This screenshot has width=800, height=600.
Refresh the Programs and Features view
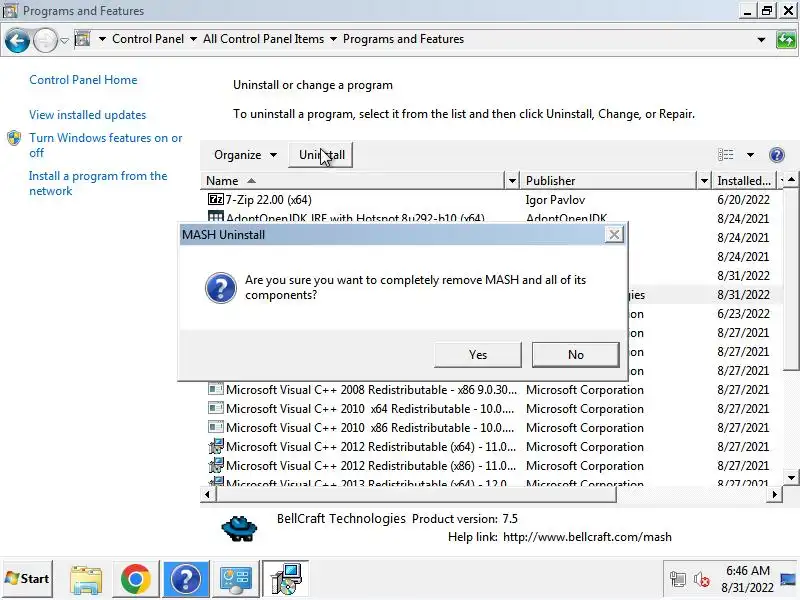point(786,40)
